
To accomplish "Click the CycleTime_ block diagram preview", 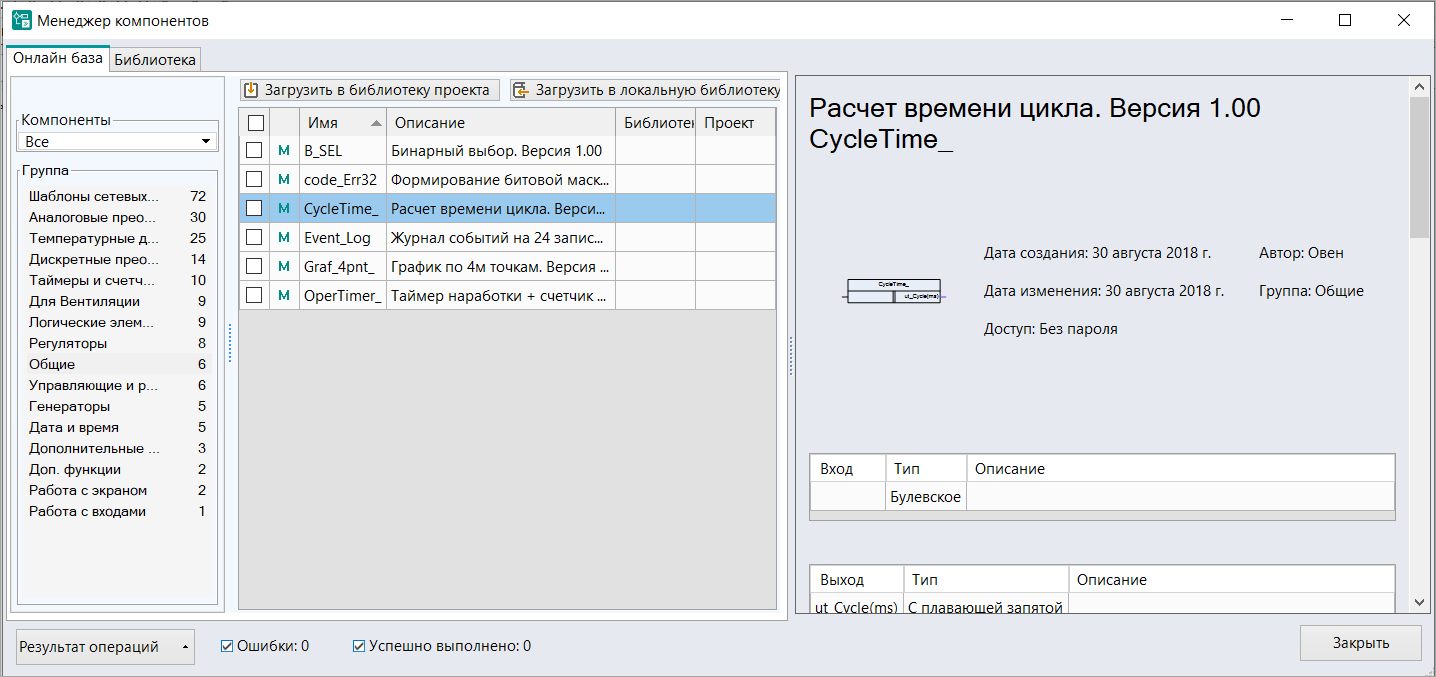I will [893, 291].
